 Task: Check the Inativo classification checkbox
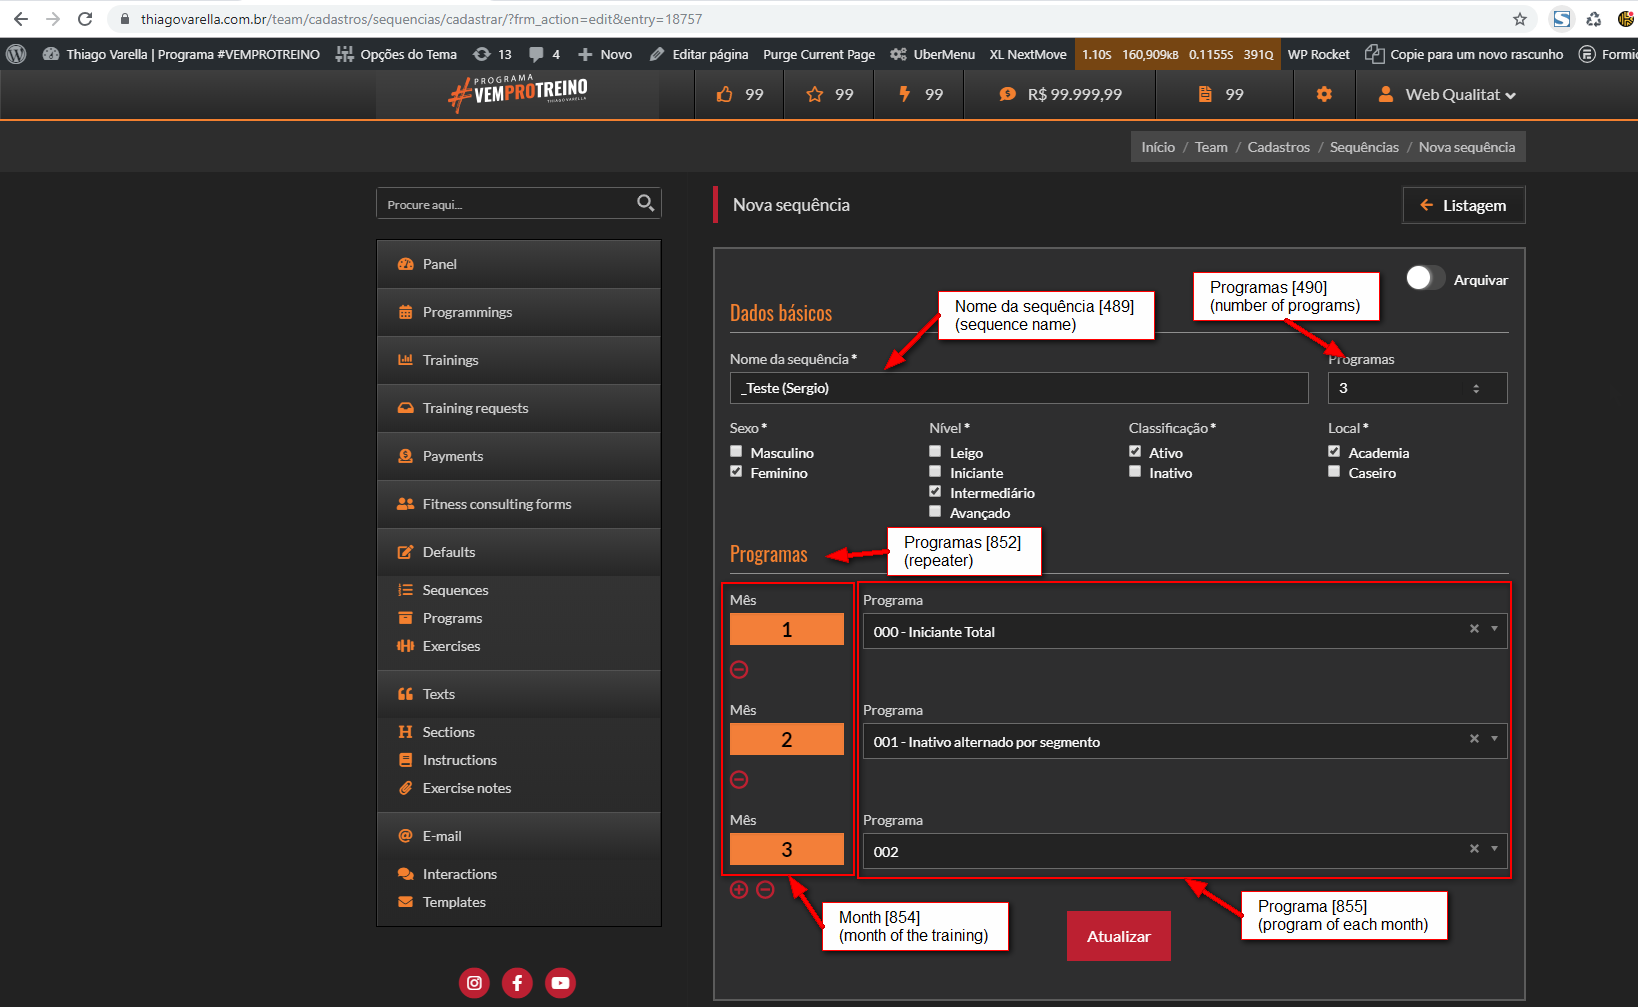coord(1135,472)
